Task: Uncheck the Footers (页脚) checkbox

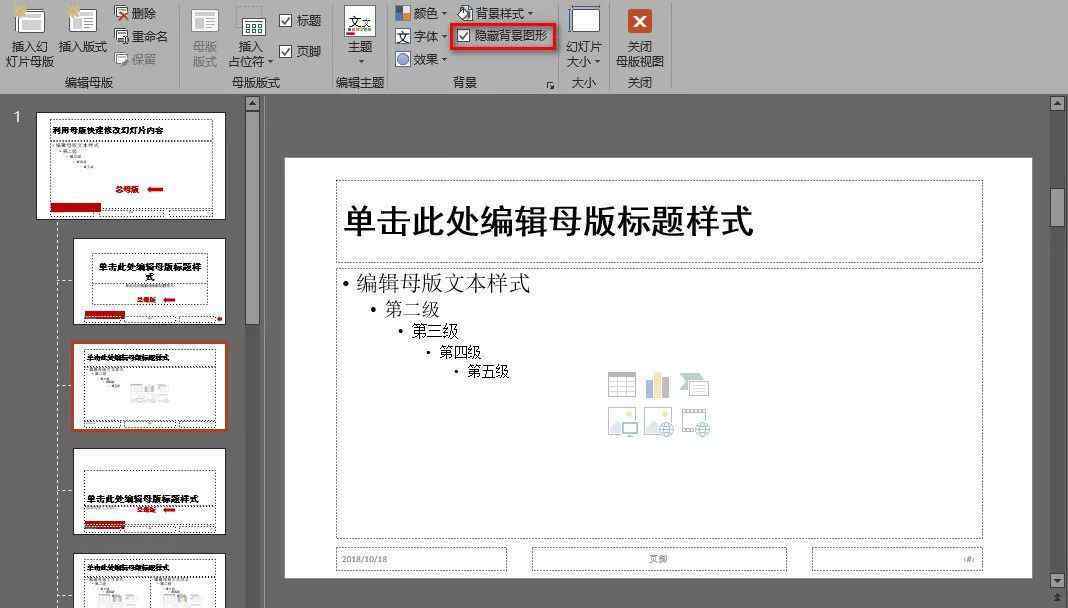Action: [286, 51]
